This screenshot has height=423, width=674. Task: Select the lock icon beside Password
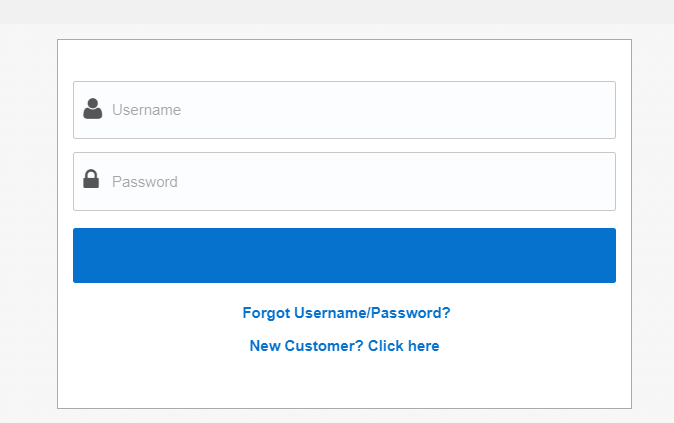coord(91,180)
